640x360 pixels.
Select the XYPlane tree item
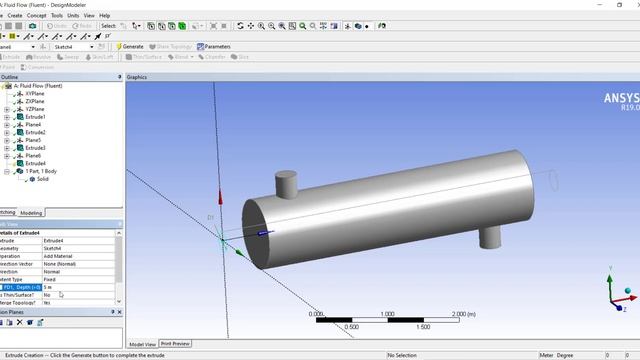coord(35,93)
